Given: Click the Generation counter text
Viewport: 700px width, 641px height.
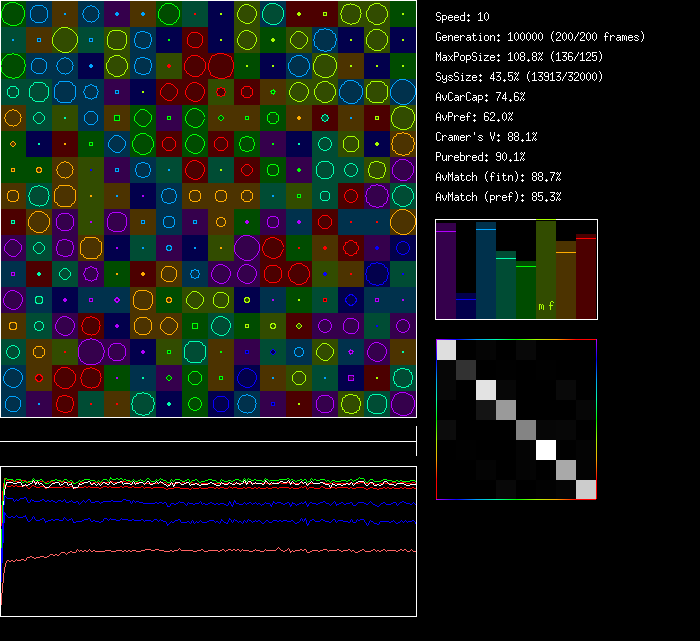Looking at the screenshot, I should (x=540, y=37).
